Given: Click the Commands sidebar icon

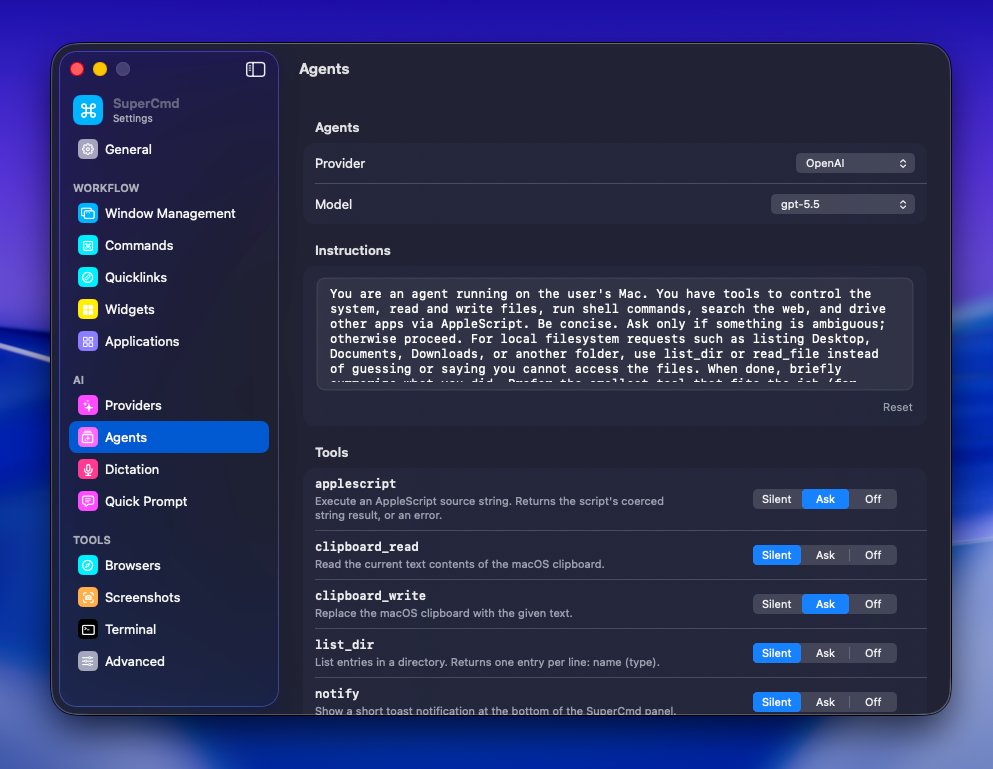Looking at the screenshot, I should pyautogui.click(x=88, y=245).
